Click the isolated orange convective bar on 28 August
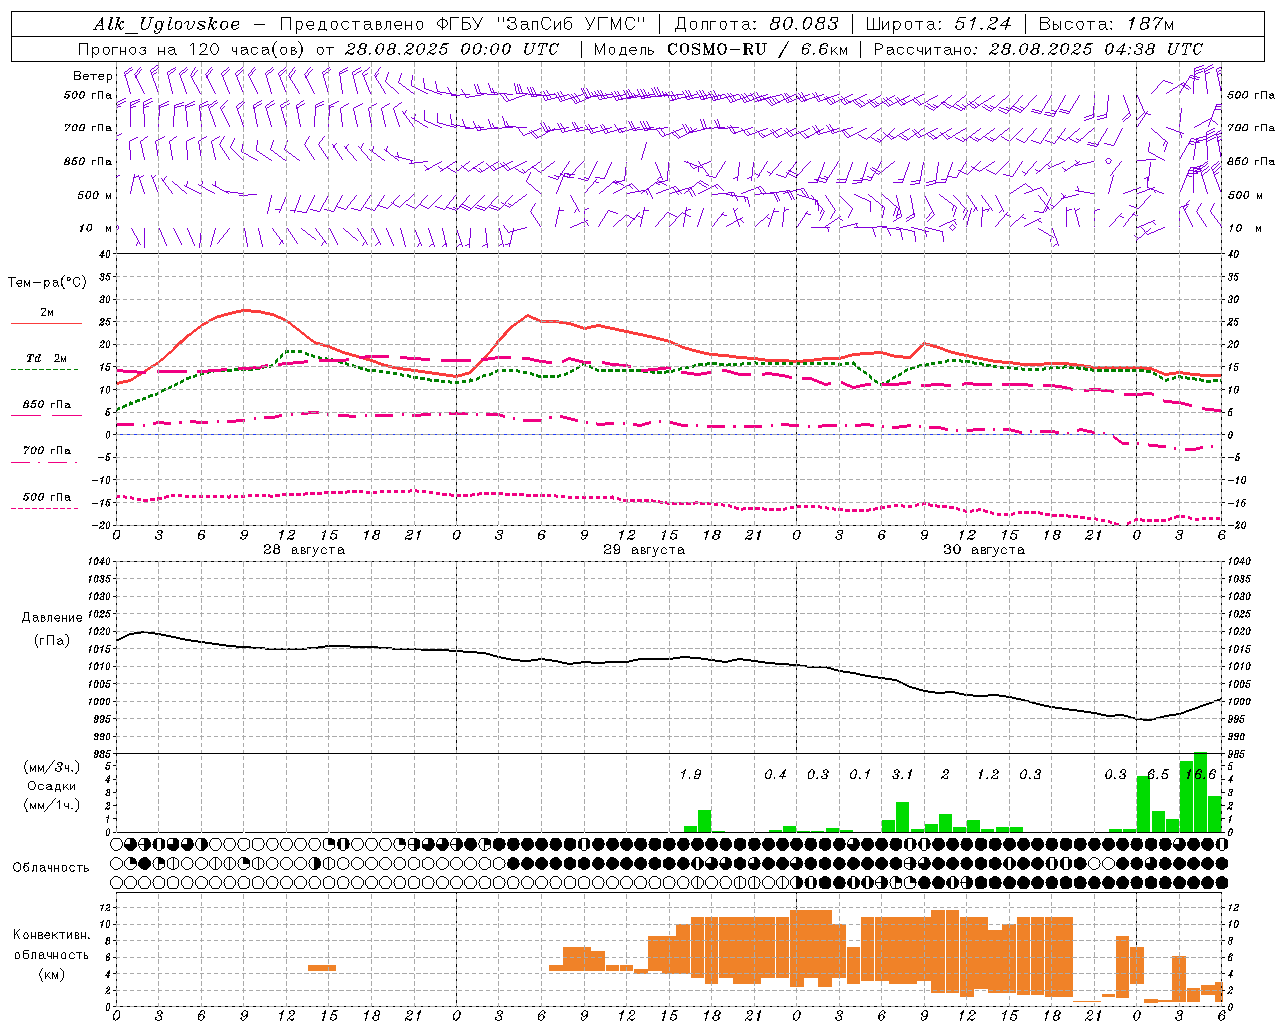This screenshot has width=1280, height=1024. pyautogui.click(x=322, y=967)
